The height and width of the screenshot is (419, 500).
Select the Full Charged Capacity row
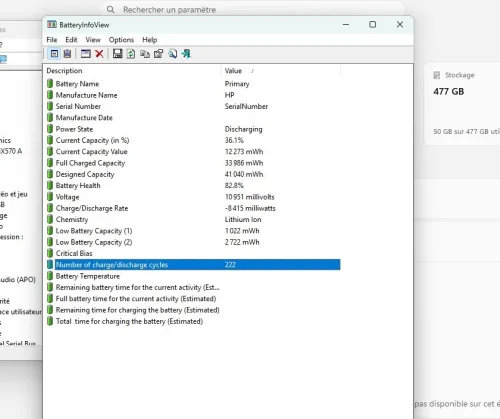[x=193, y=163]
